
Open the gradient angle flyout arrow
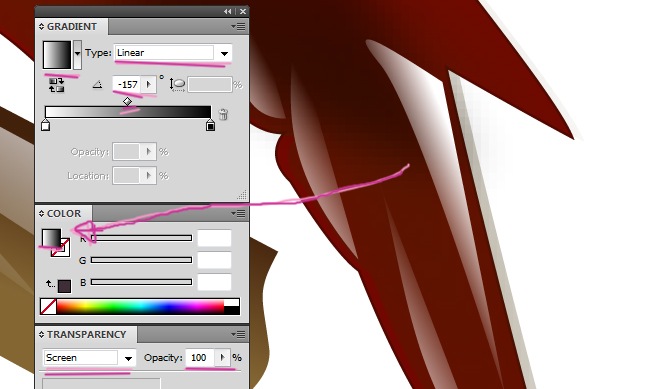pos(148,85)
